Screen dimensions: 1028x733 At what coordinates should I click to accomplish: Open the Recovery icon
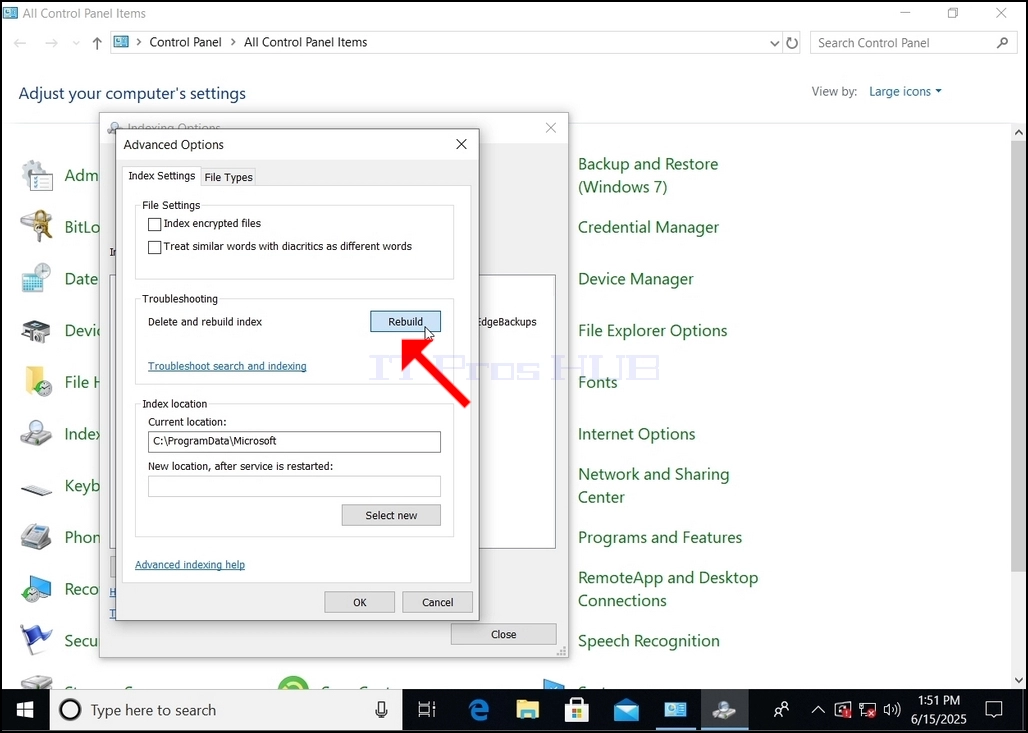click(x=37, y=589)
